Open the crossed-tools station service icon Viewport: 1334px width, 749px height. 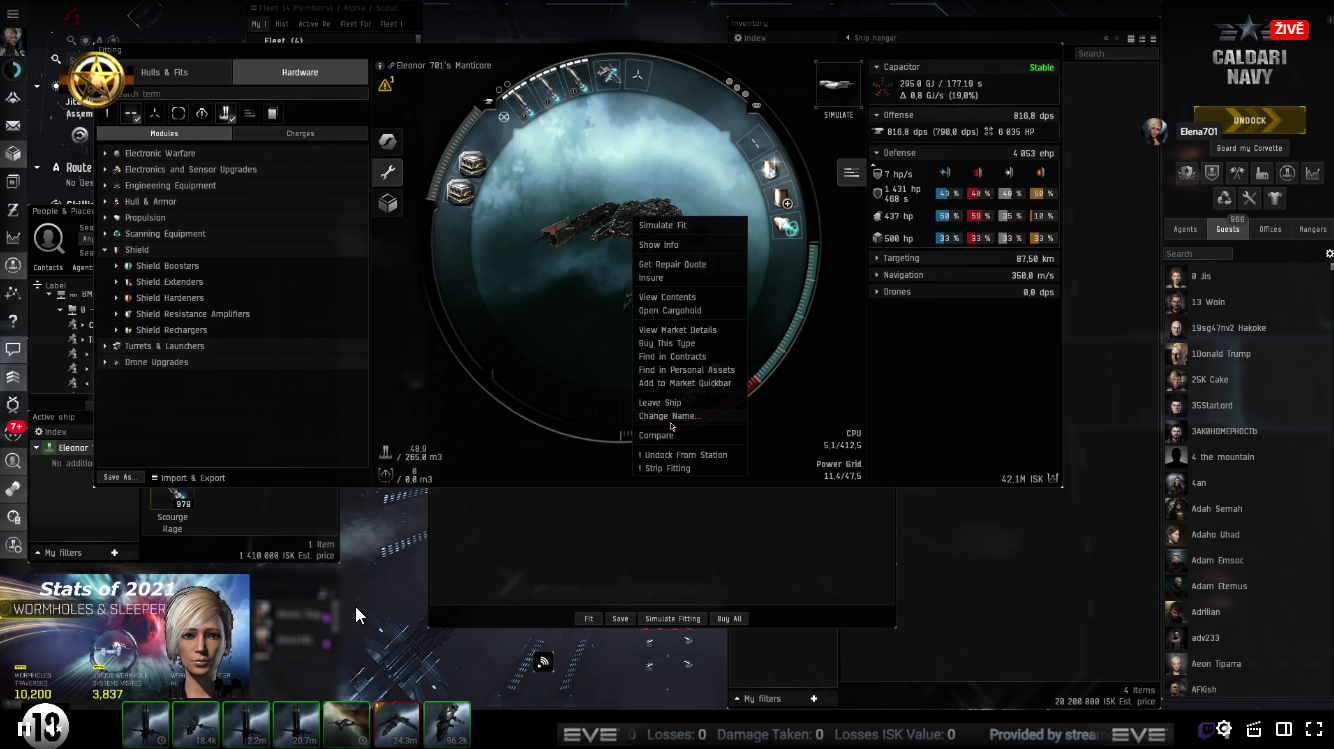(x=1249, y=198)
